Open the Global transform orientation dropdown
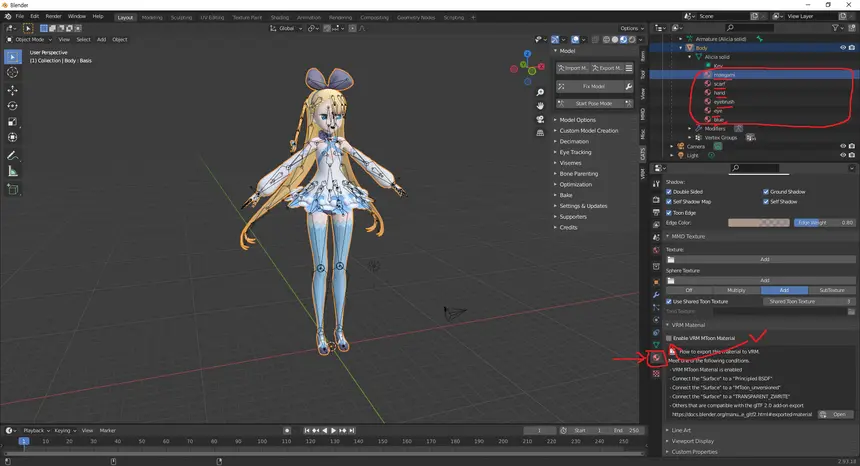The width and height of the screenshot is (860, 466). pyautogui.click(x=286, y=29)
